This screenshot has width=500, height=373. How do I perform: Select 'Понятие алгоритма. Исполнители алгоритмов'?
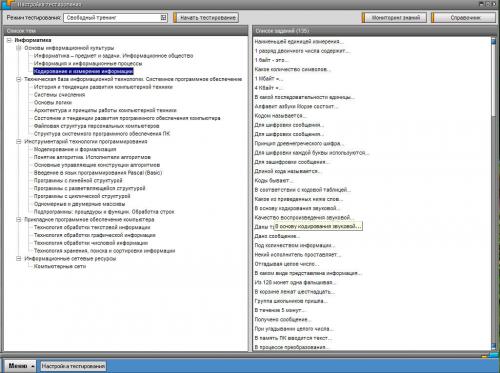pos(92,157)
